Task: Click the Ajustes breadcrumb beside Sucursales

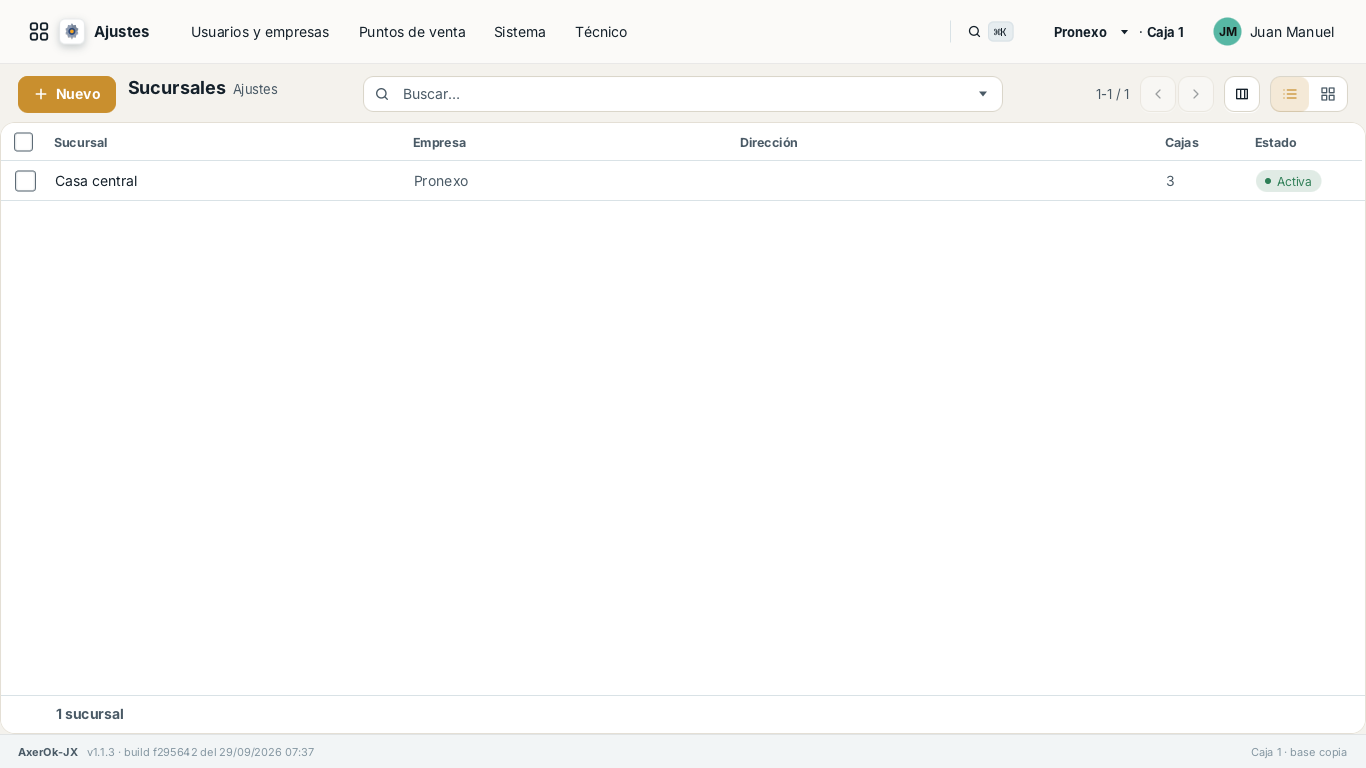Action: pyautogui.click(x=255, y=89)
